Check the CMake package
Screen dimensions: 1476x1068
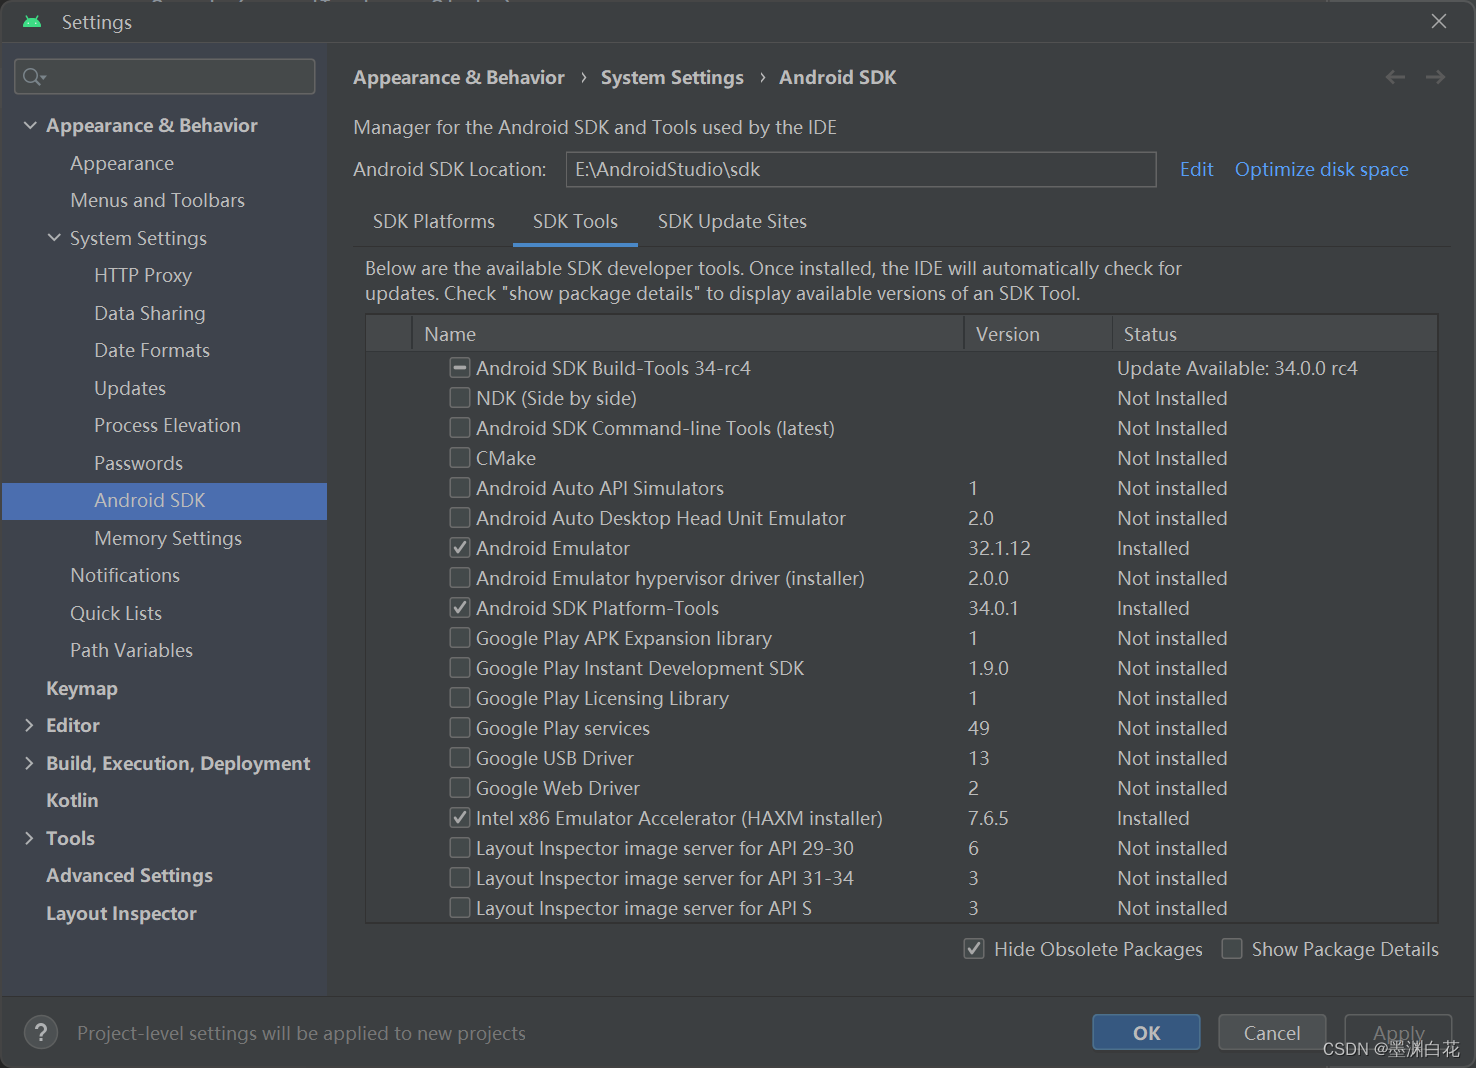pos(459,457)
